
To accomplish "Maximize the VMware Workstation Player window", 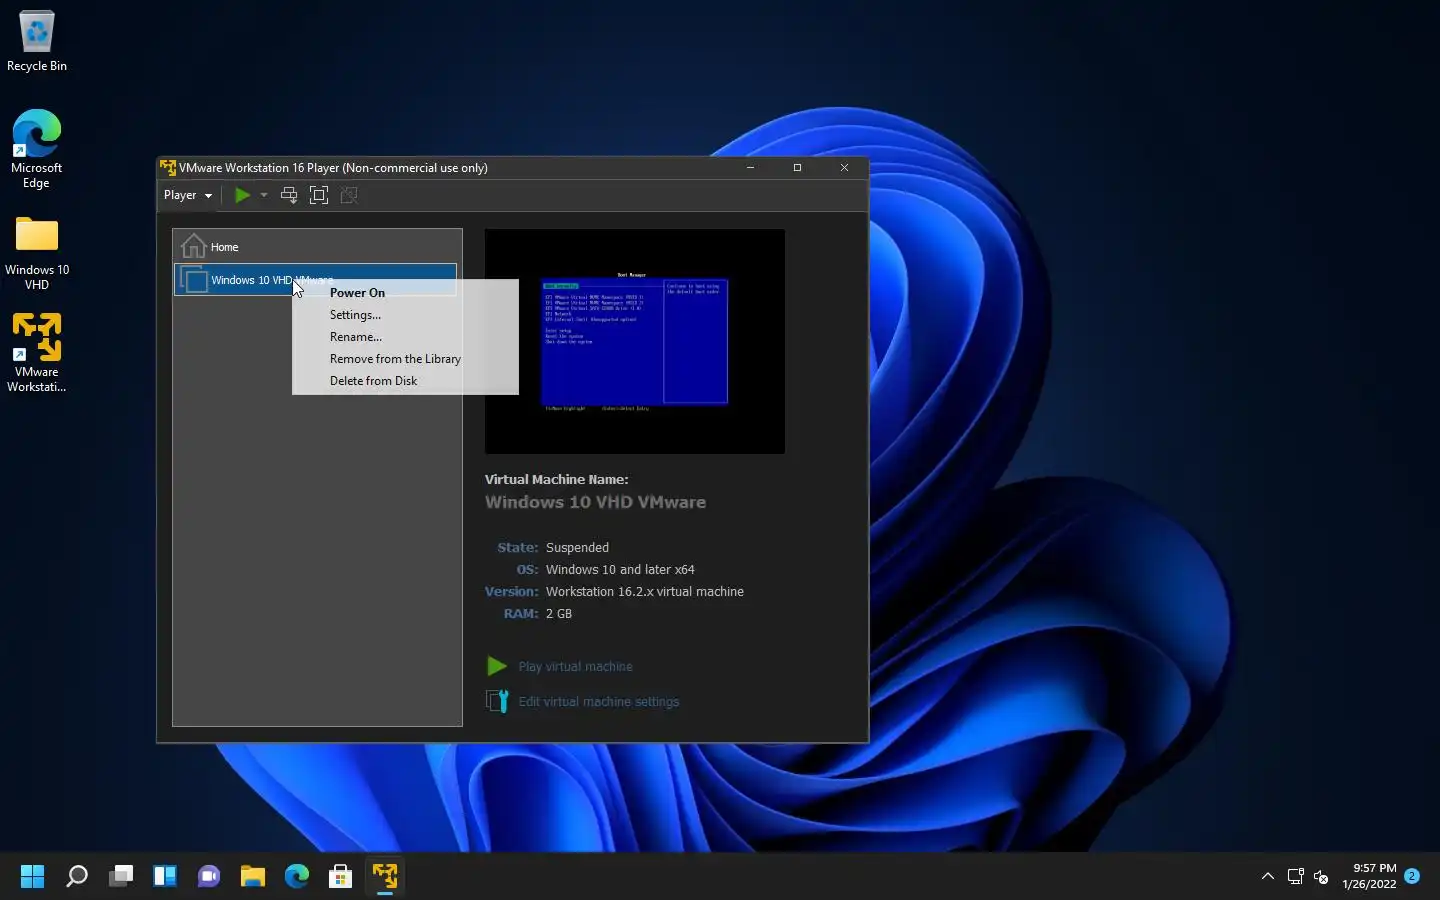I will click(x=797, y=168).
